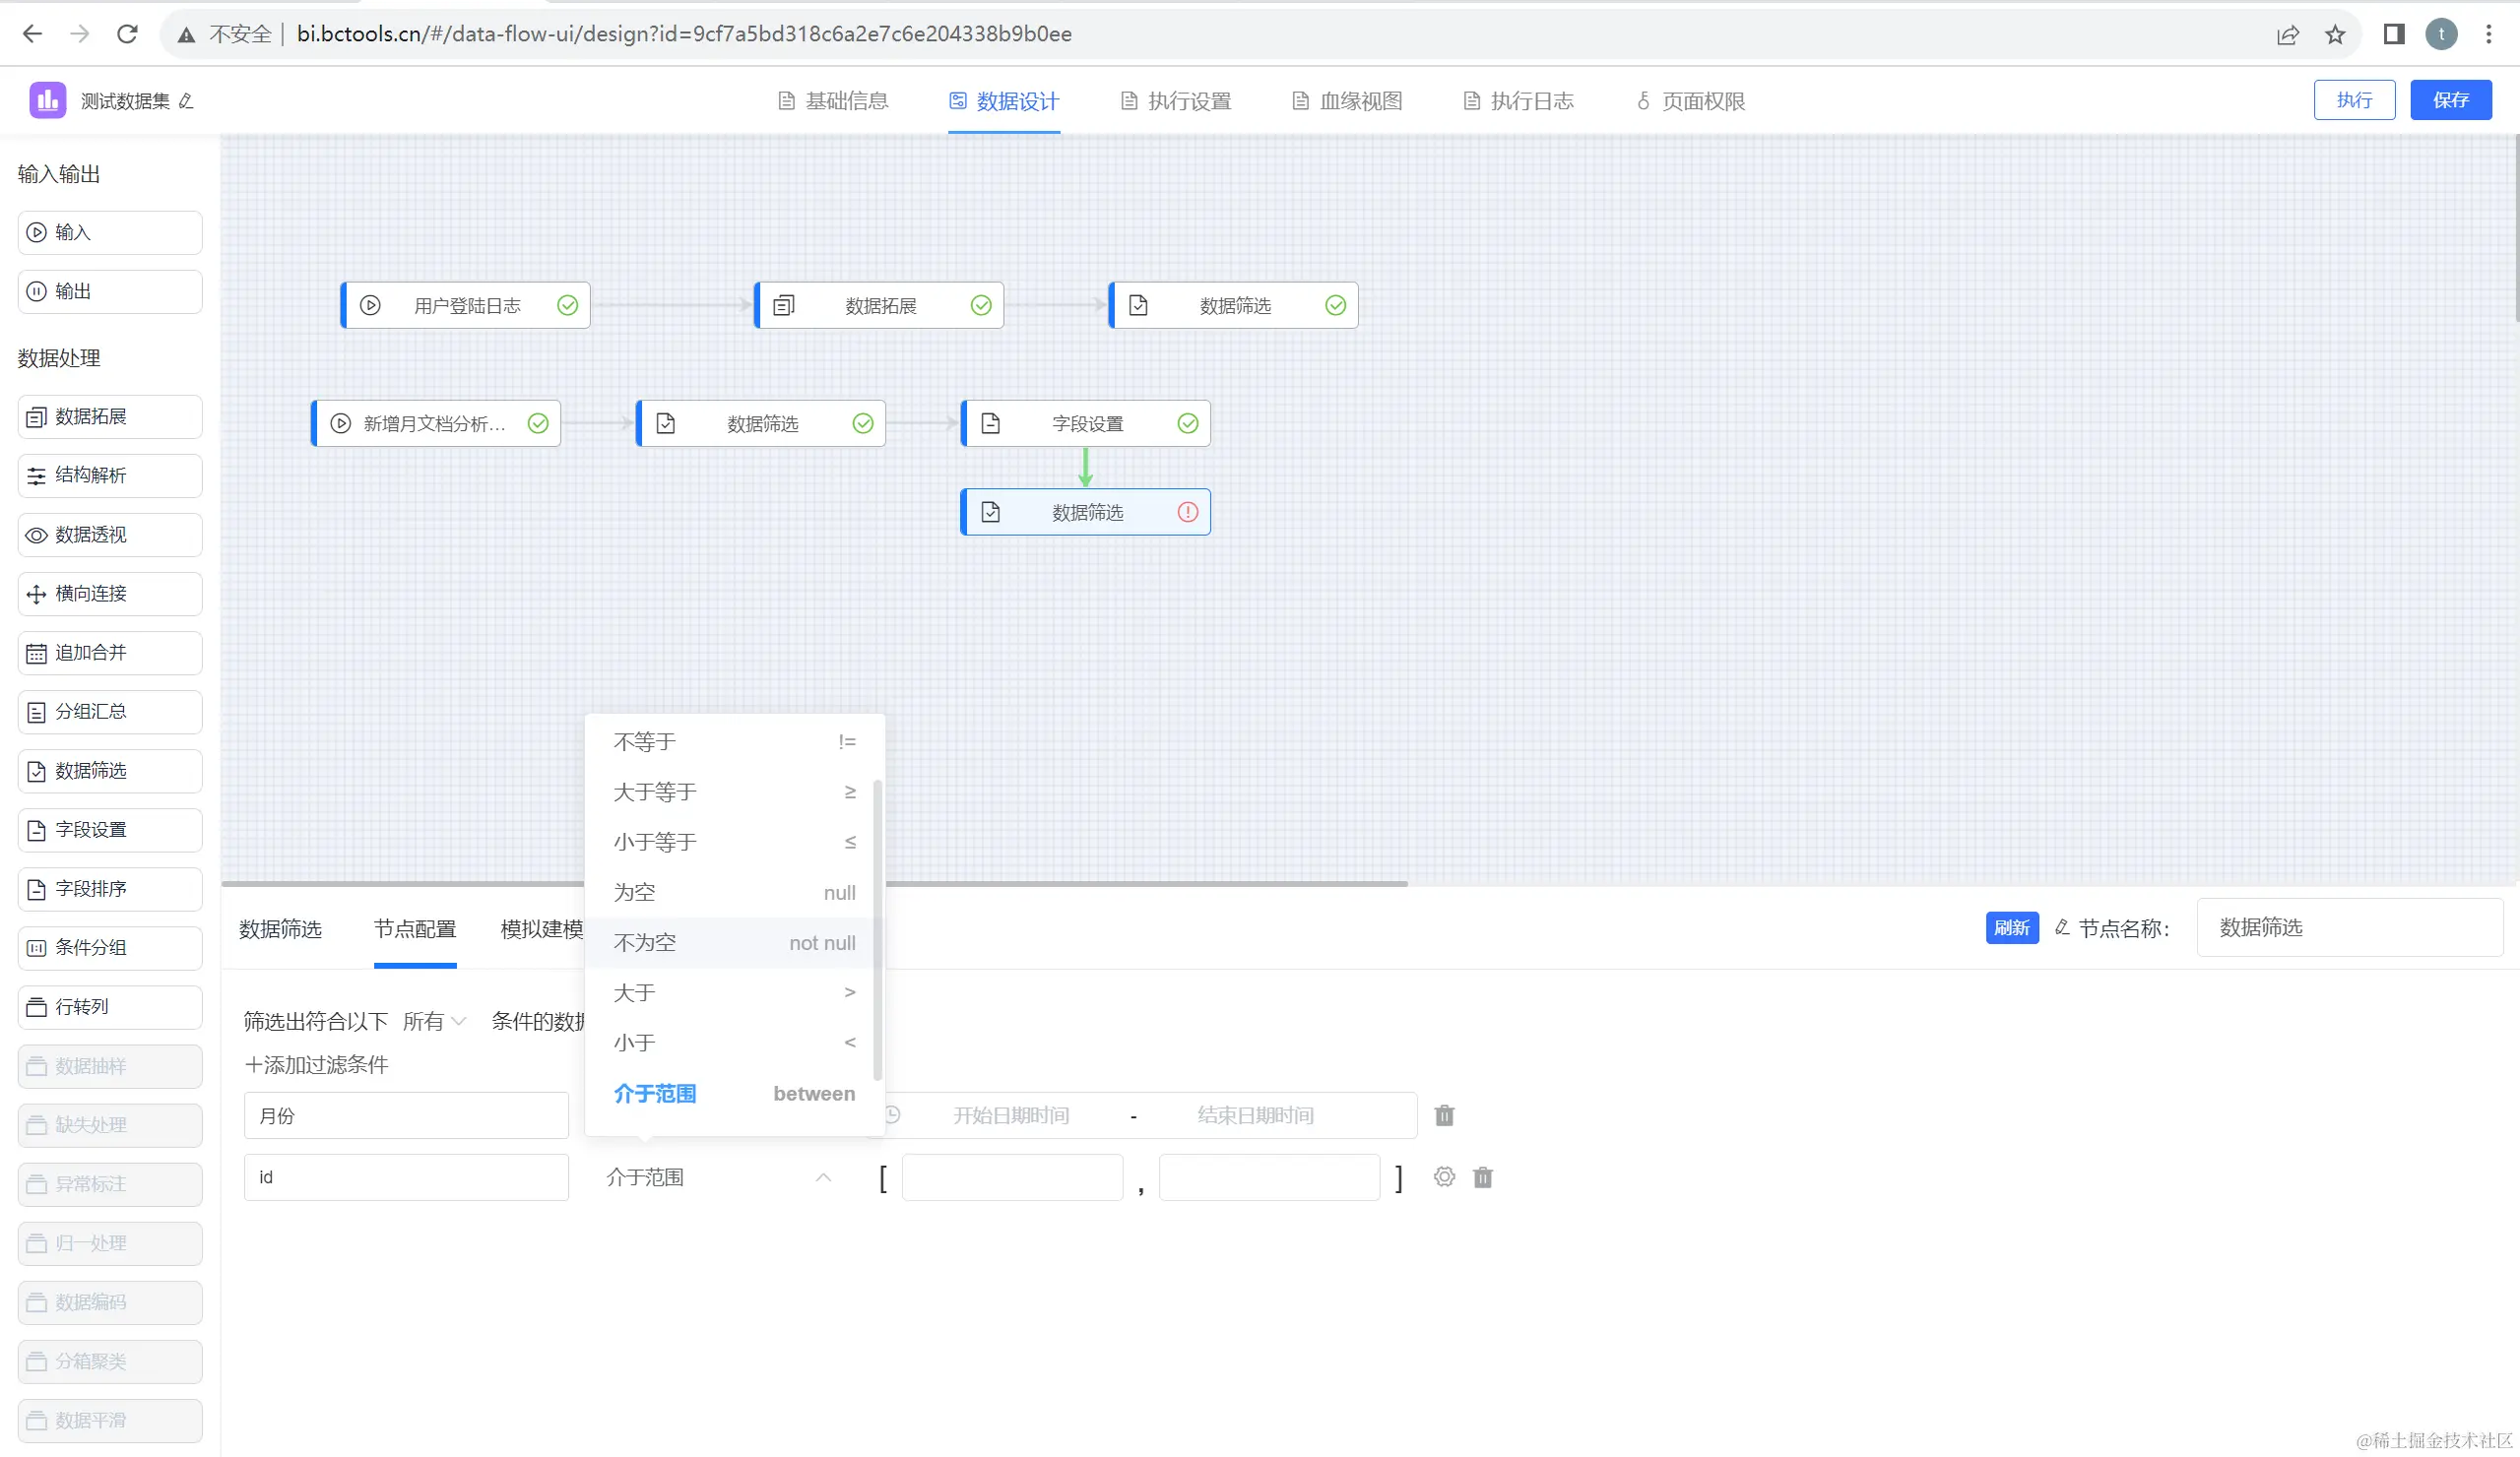Click the green check on the 字段设置 node
This screenshot has width=2520, height=1457.
click(x=1187, y=424)
